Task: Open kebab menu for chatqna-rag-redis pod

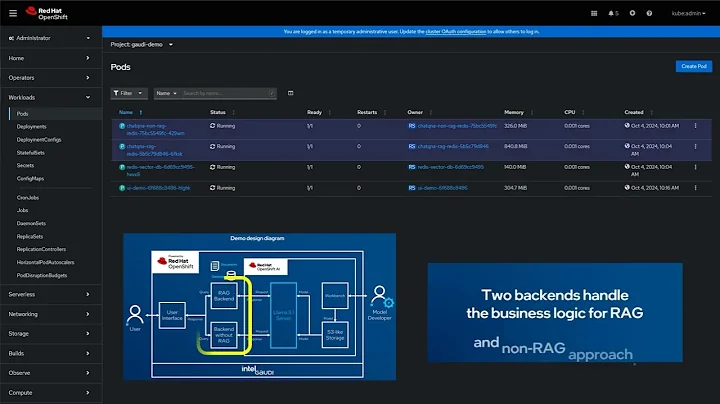Action: 696,146
